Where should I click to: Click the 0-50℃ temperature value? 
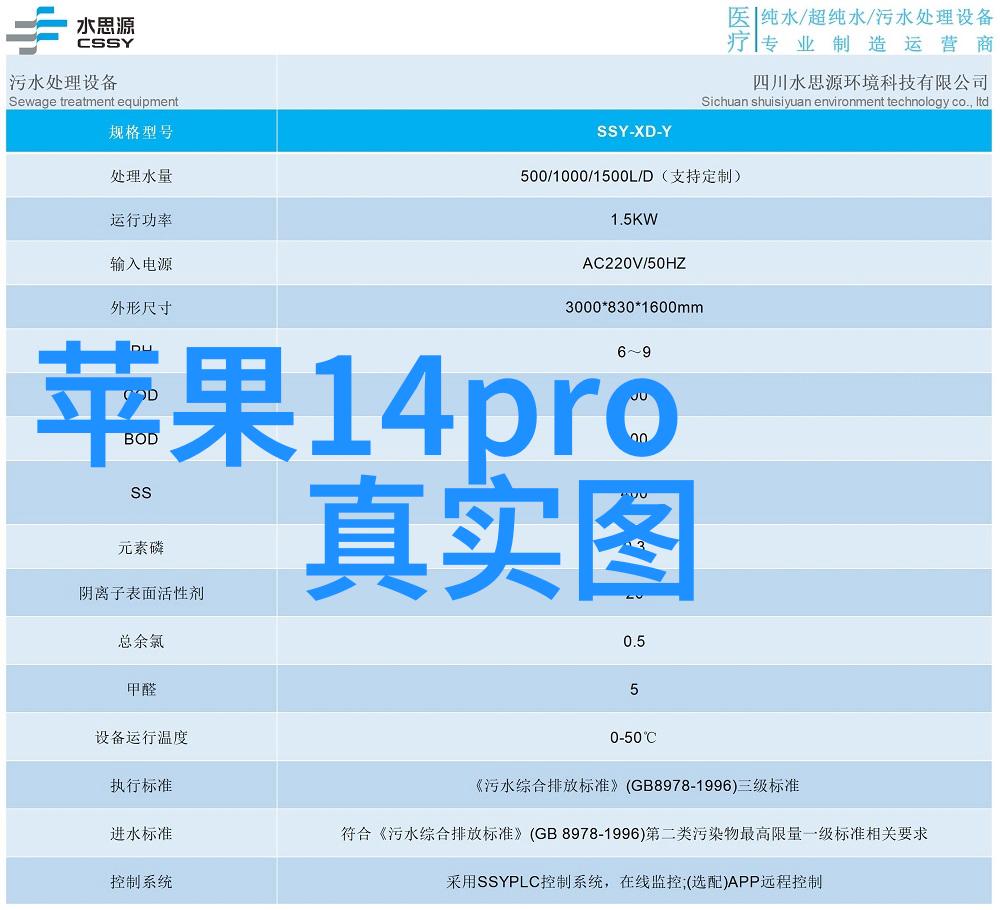633,737
